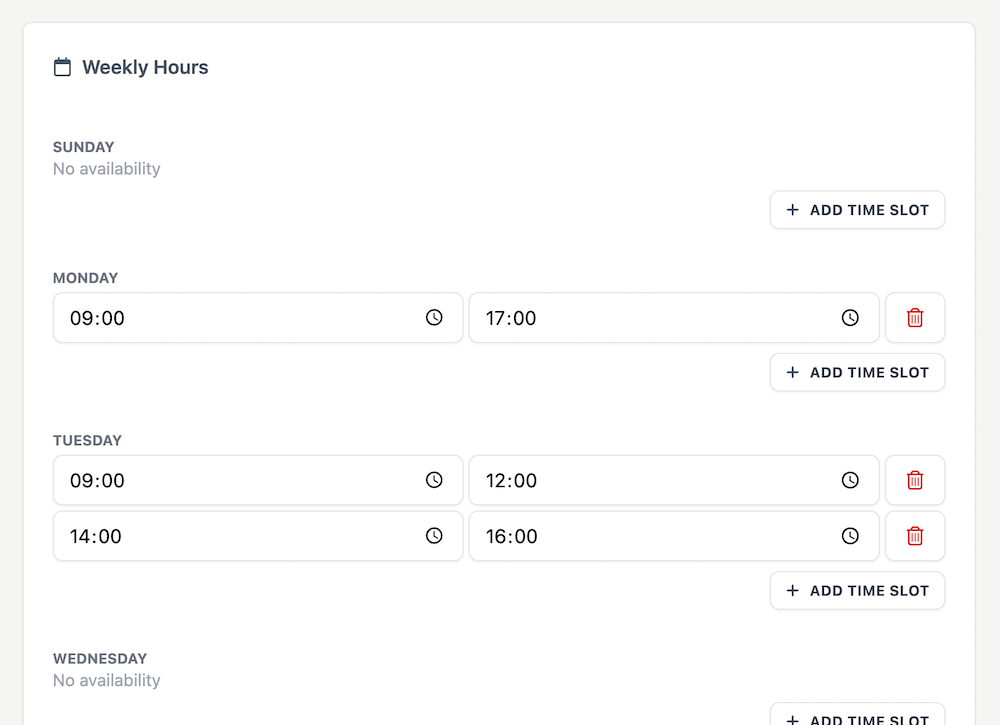Add a time slot for Wednesday
Screen dimensions: 1000x725
(x=857, y=717)
